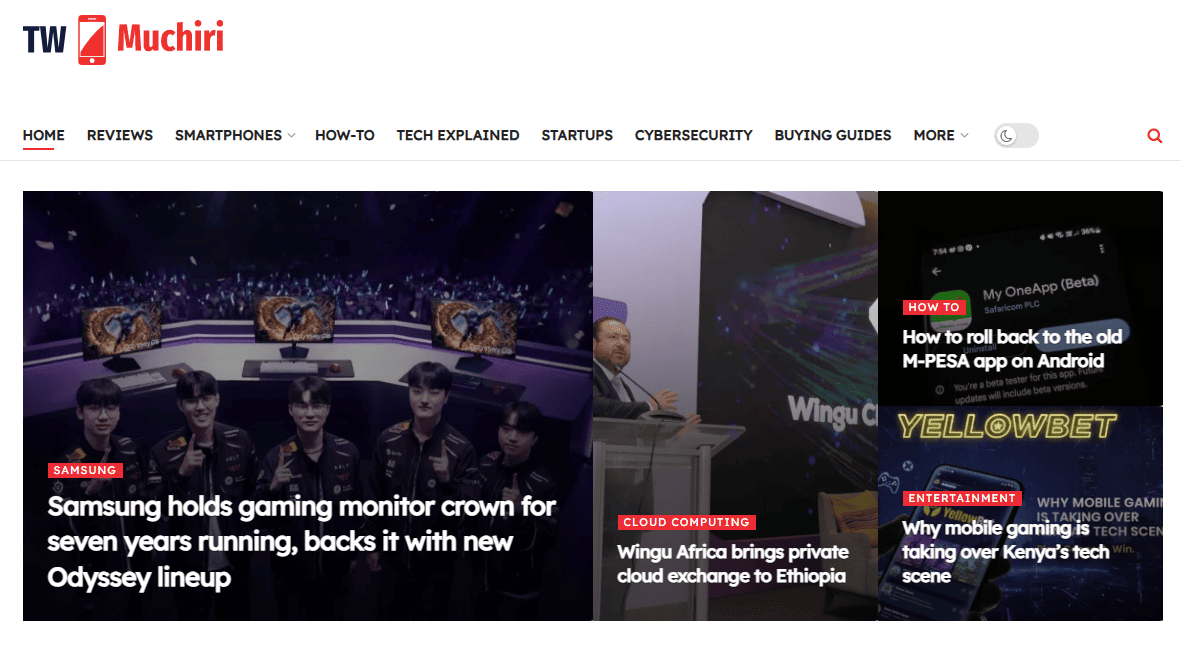
Task: Open the How-To section
Action: pyautogui.click(x=345, y=135)
